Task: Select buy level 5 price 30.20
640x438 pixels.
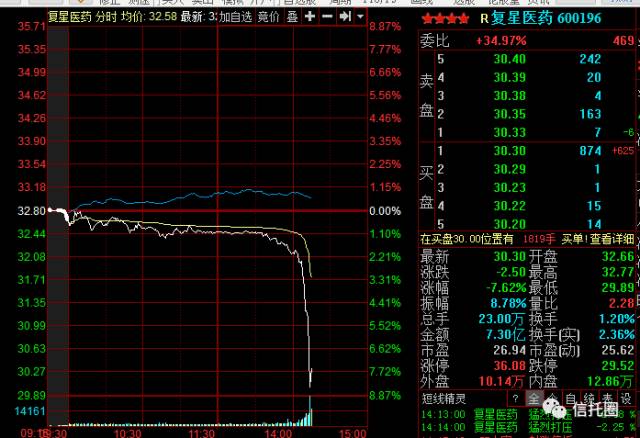Action: coord(509,224)
